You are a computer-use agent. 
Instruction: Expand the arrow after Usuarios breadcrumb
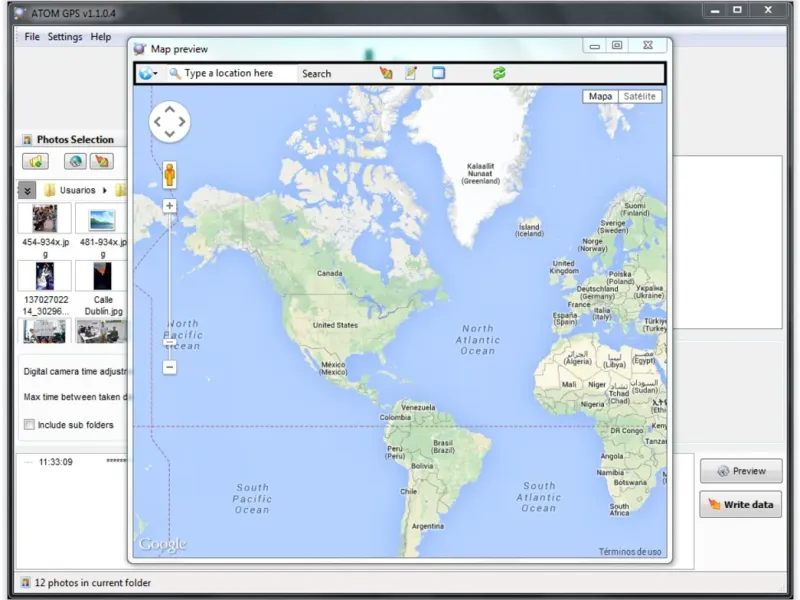click(105, 190)
